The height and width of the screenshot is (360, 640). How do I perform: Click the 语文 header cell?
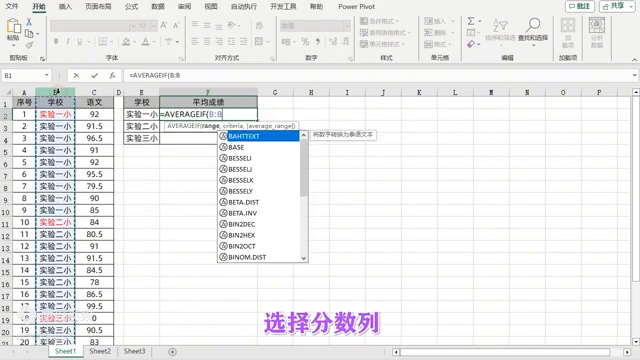(x=94, y=102)
